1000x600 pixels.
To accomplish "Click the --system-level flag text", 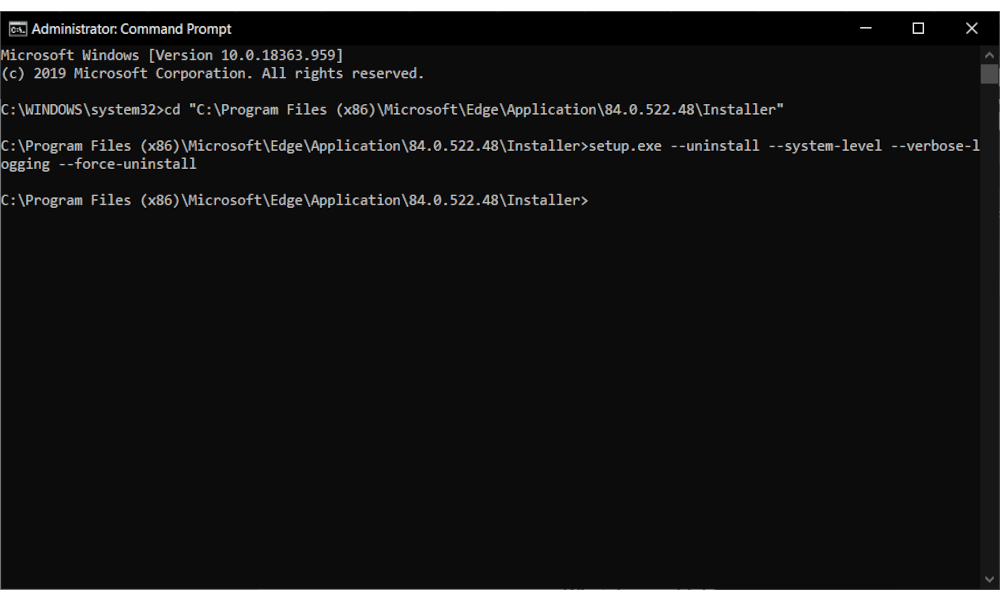I will pyautogui.click(x=825, y=146).
